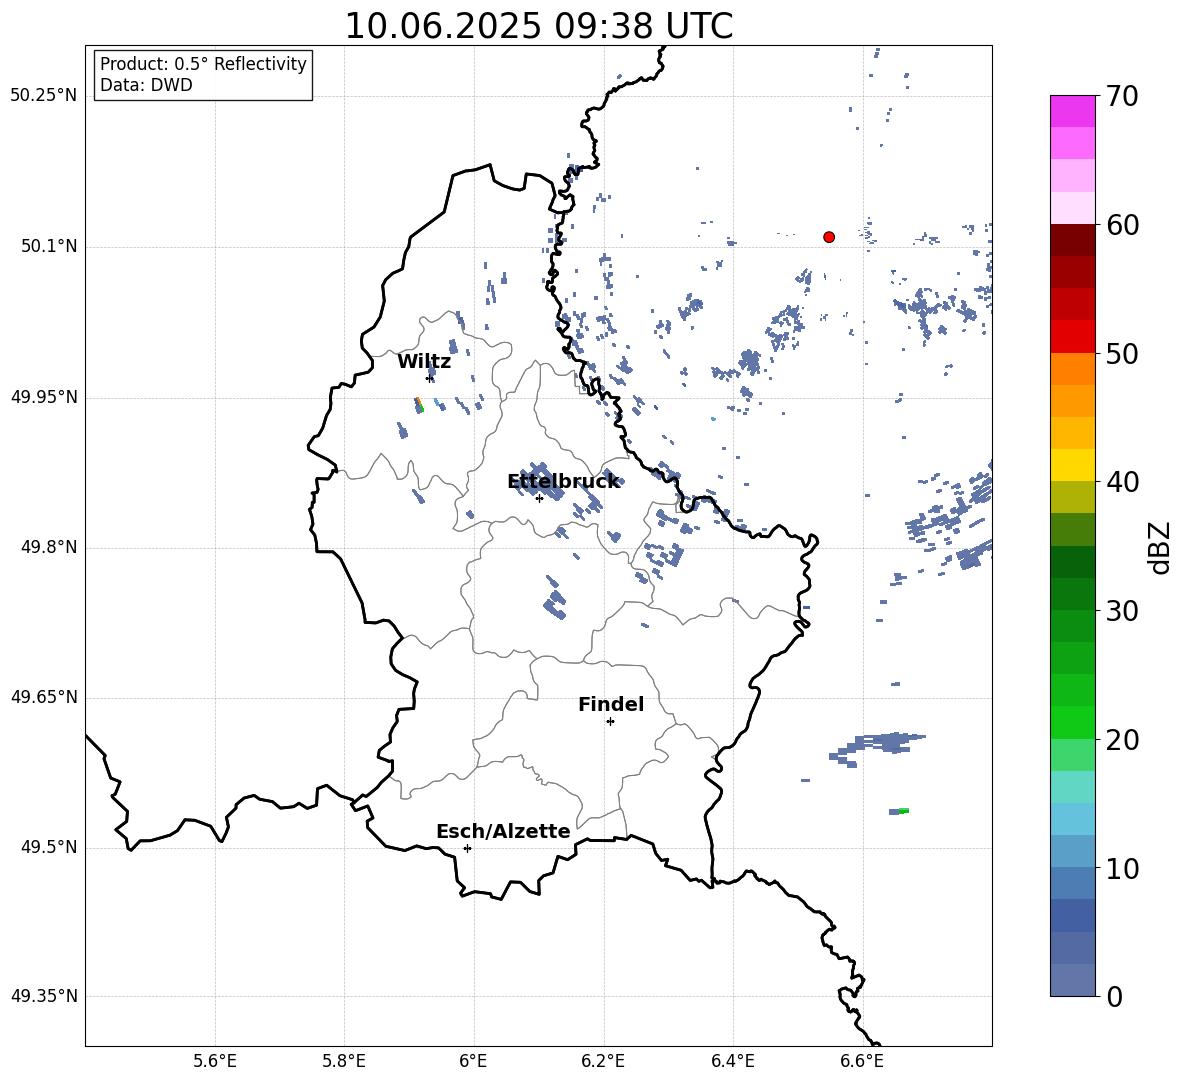Image resolution: width=1184 pixels, height=1081 pixels.
Task: Click the dark green colorbar segment at 35
Action: coord(1073,562)
